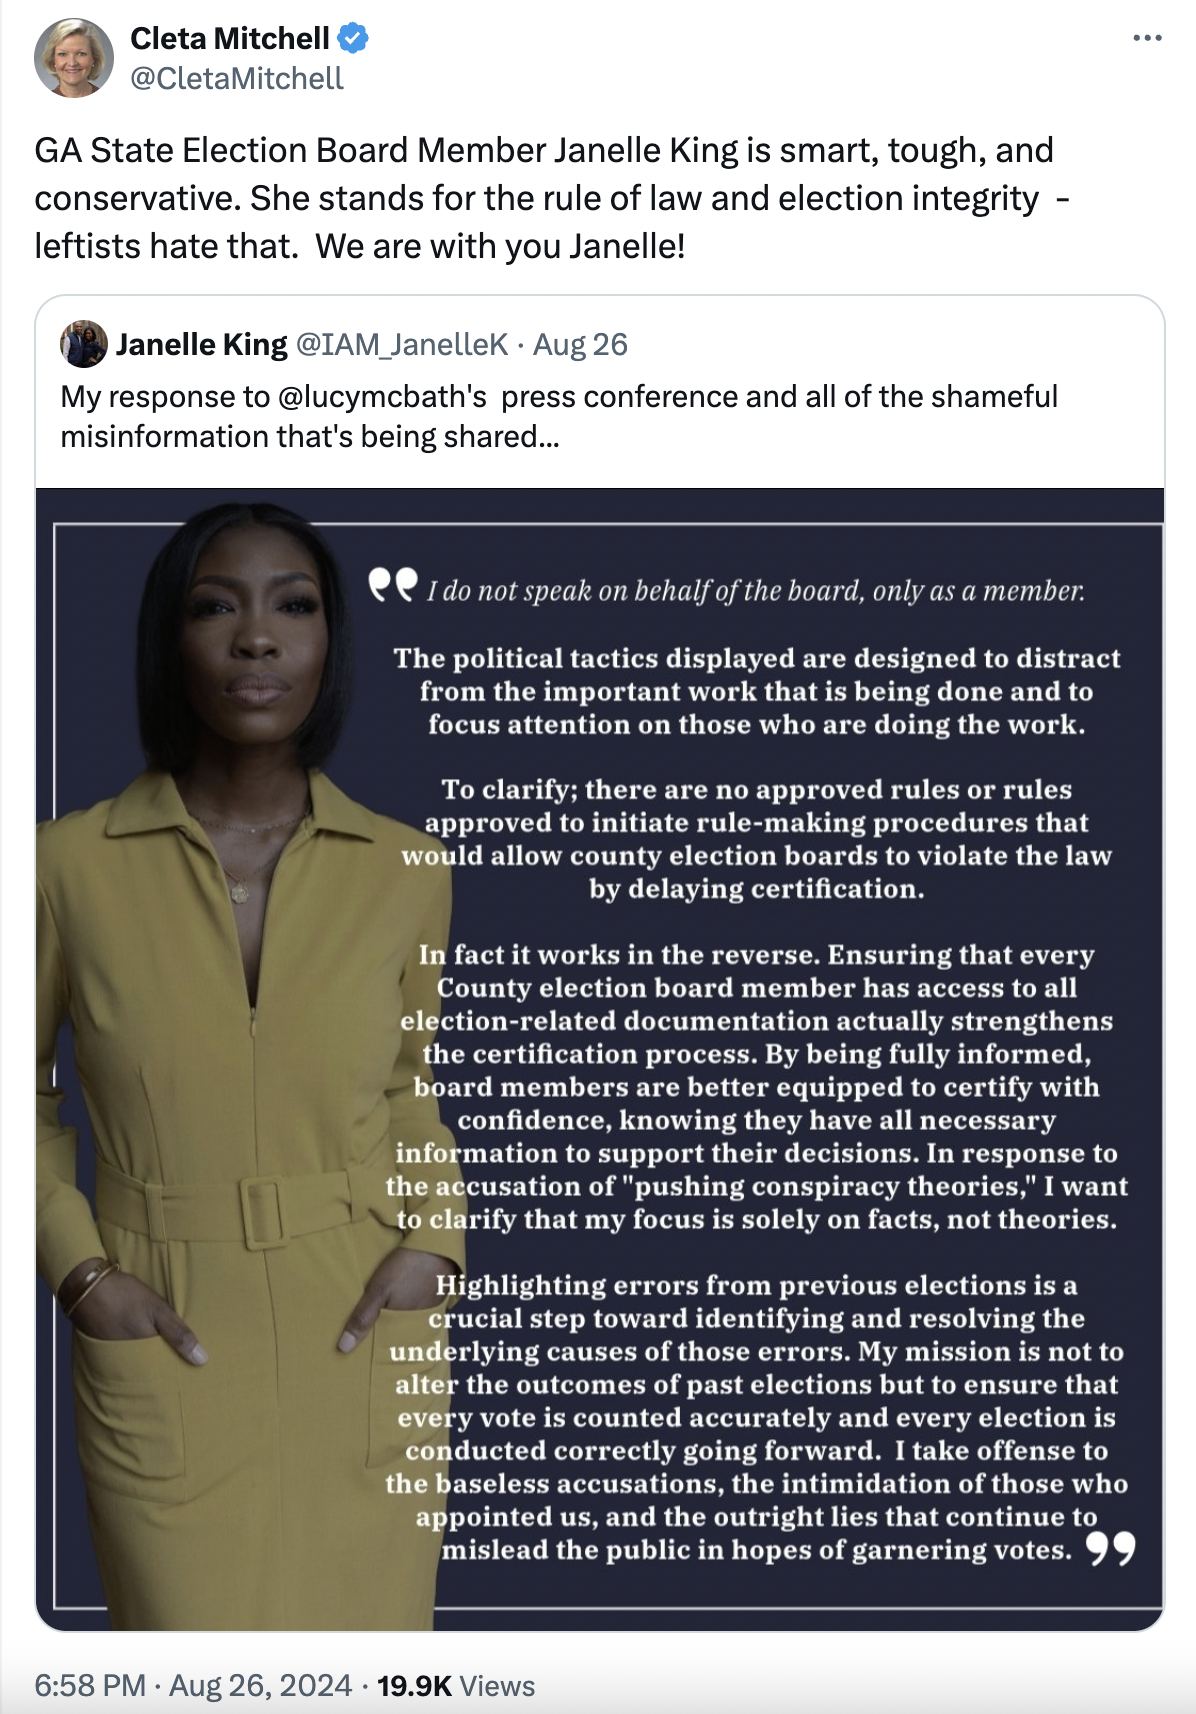Viewport: 1196px width, 1714px height.
Task: Click the 6:58 PM timestamp
Action: tap(90, 1685)
